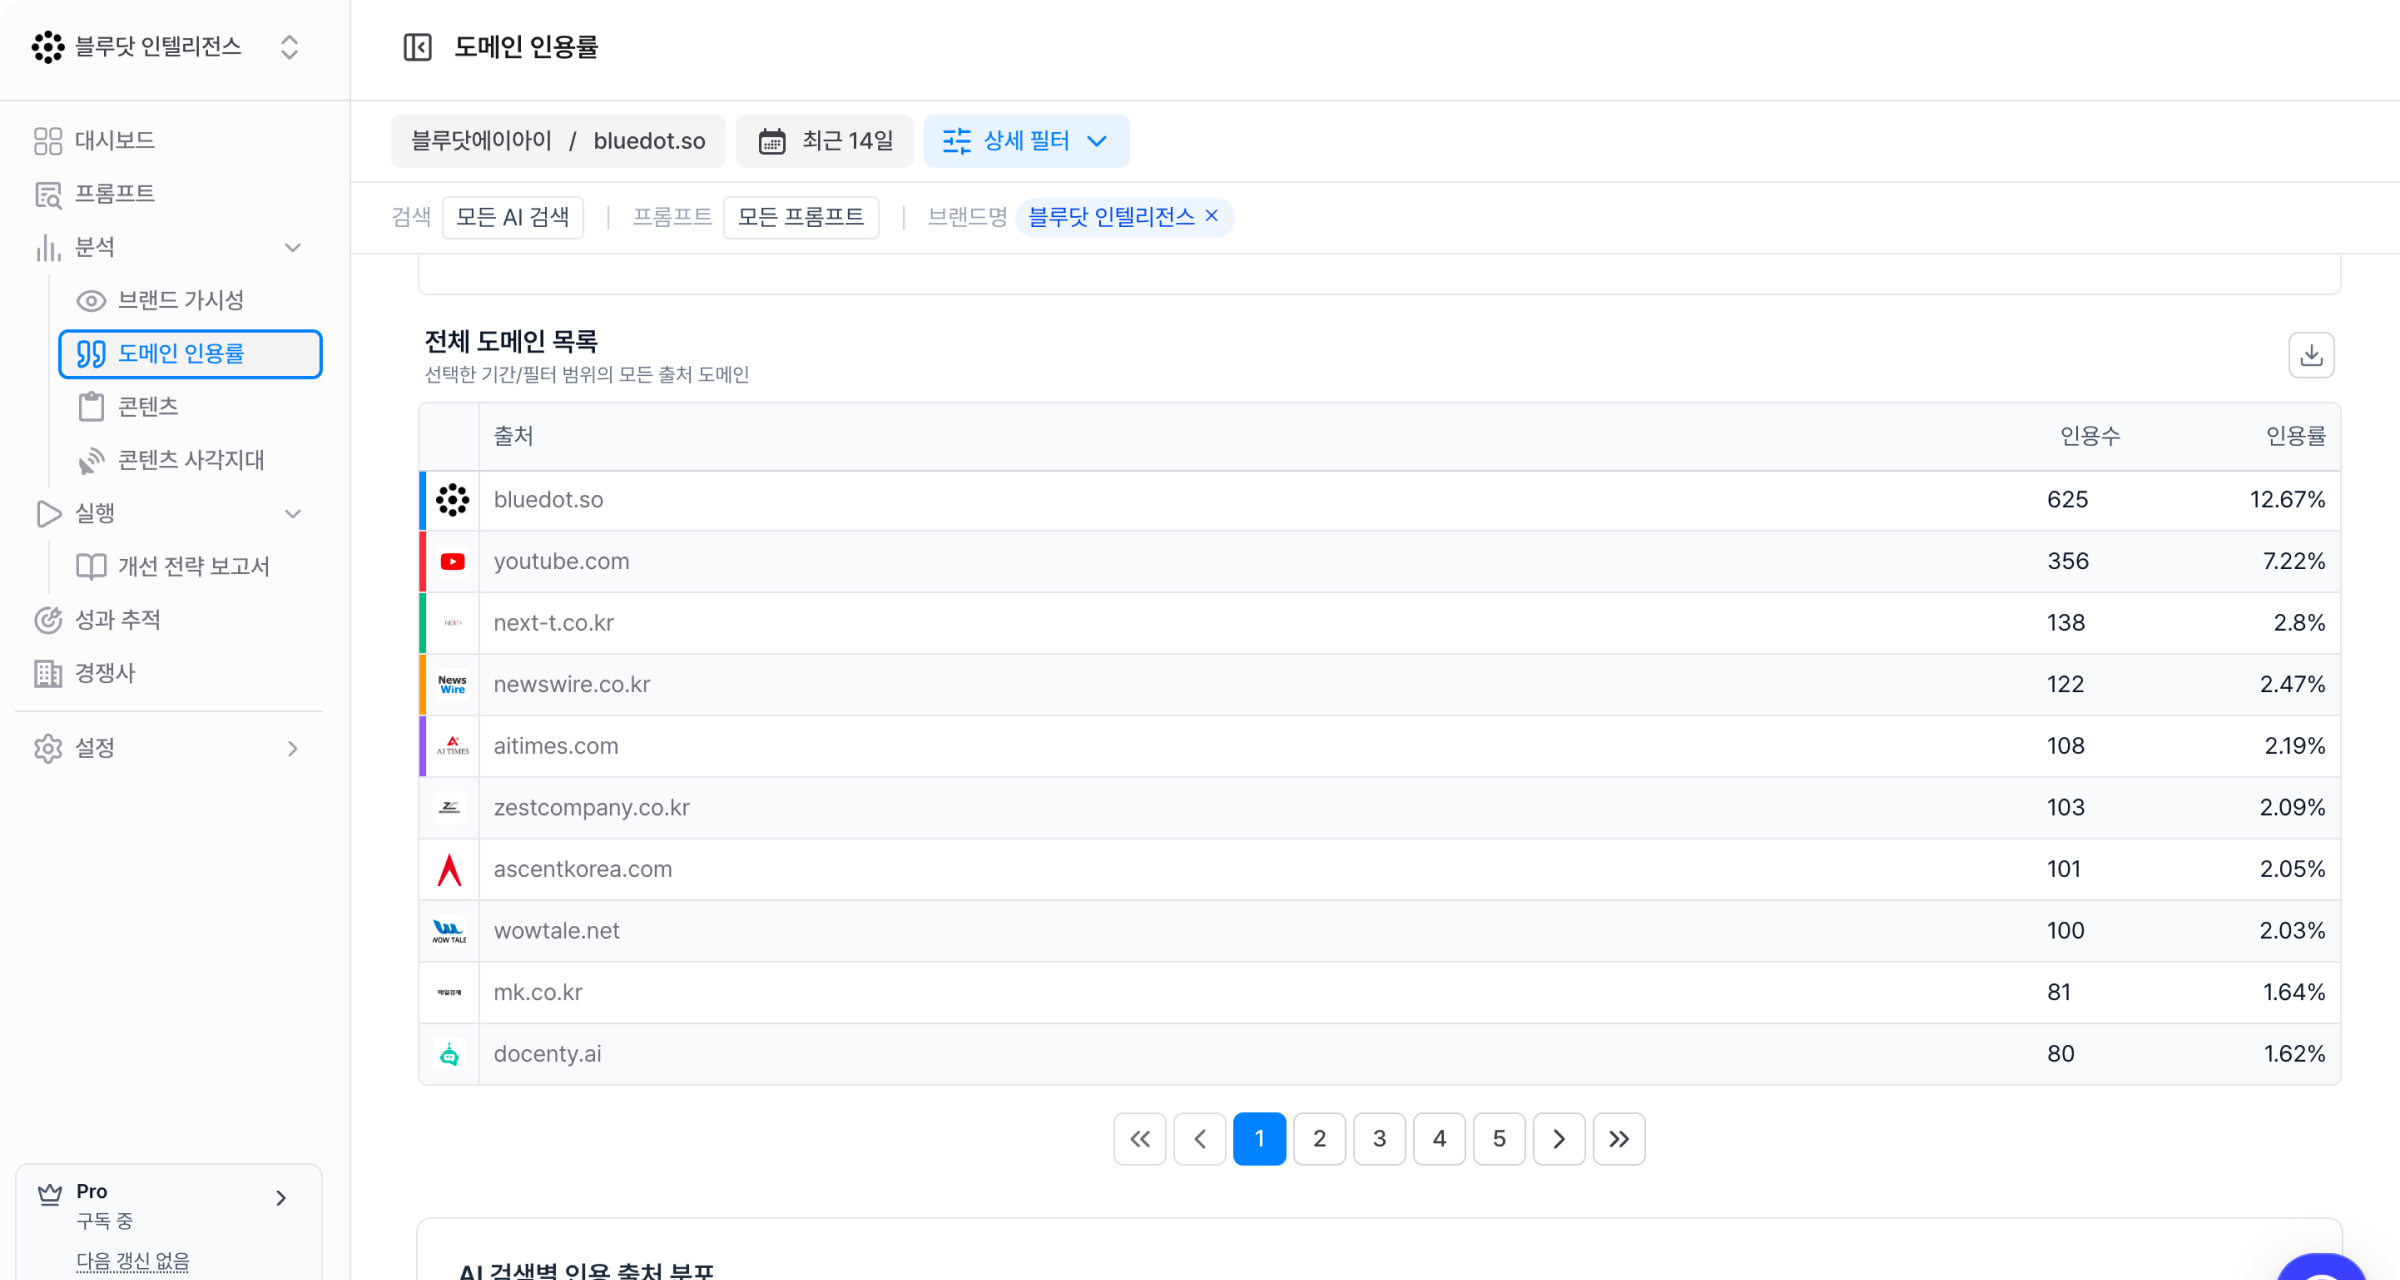Image resolution: width=2400 pixels, height=1280 pixels.
Task: Click the eye icon beside 브랜드 가시성
Action: (x=91, y=300)
